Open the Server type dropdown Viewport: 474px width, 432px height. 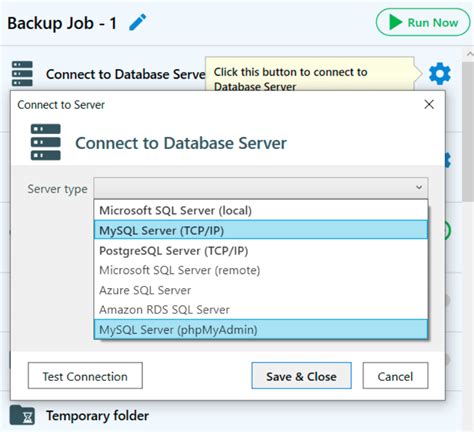[x=261, y=188]
